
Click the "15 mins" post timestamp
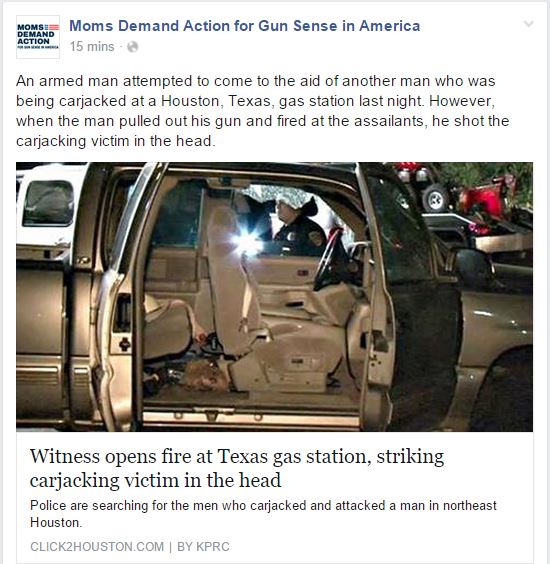pyautogui.click(x=92, y=46)
